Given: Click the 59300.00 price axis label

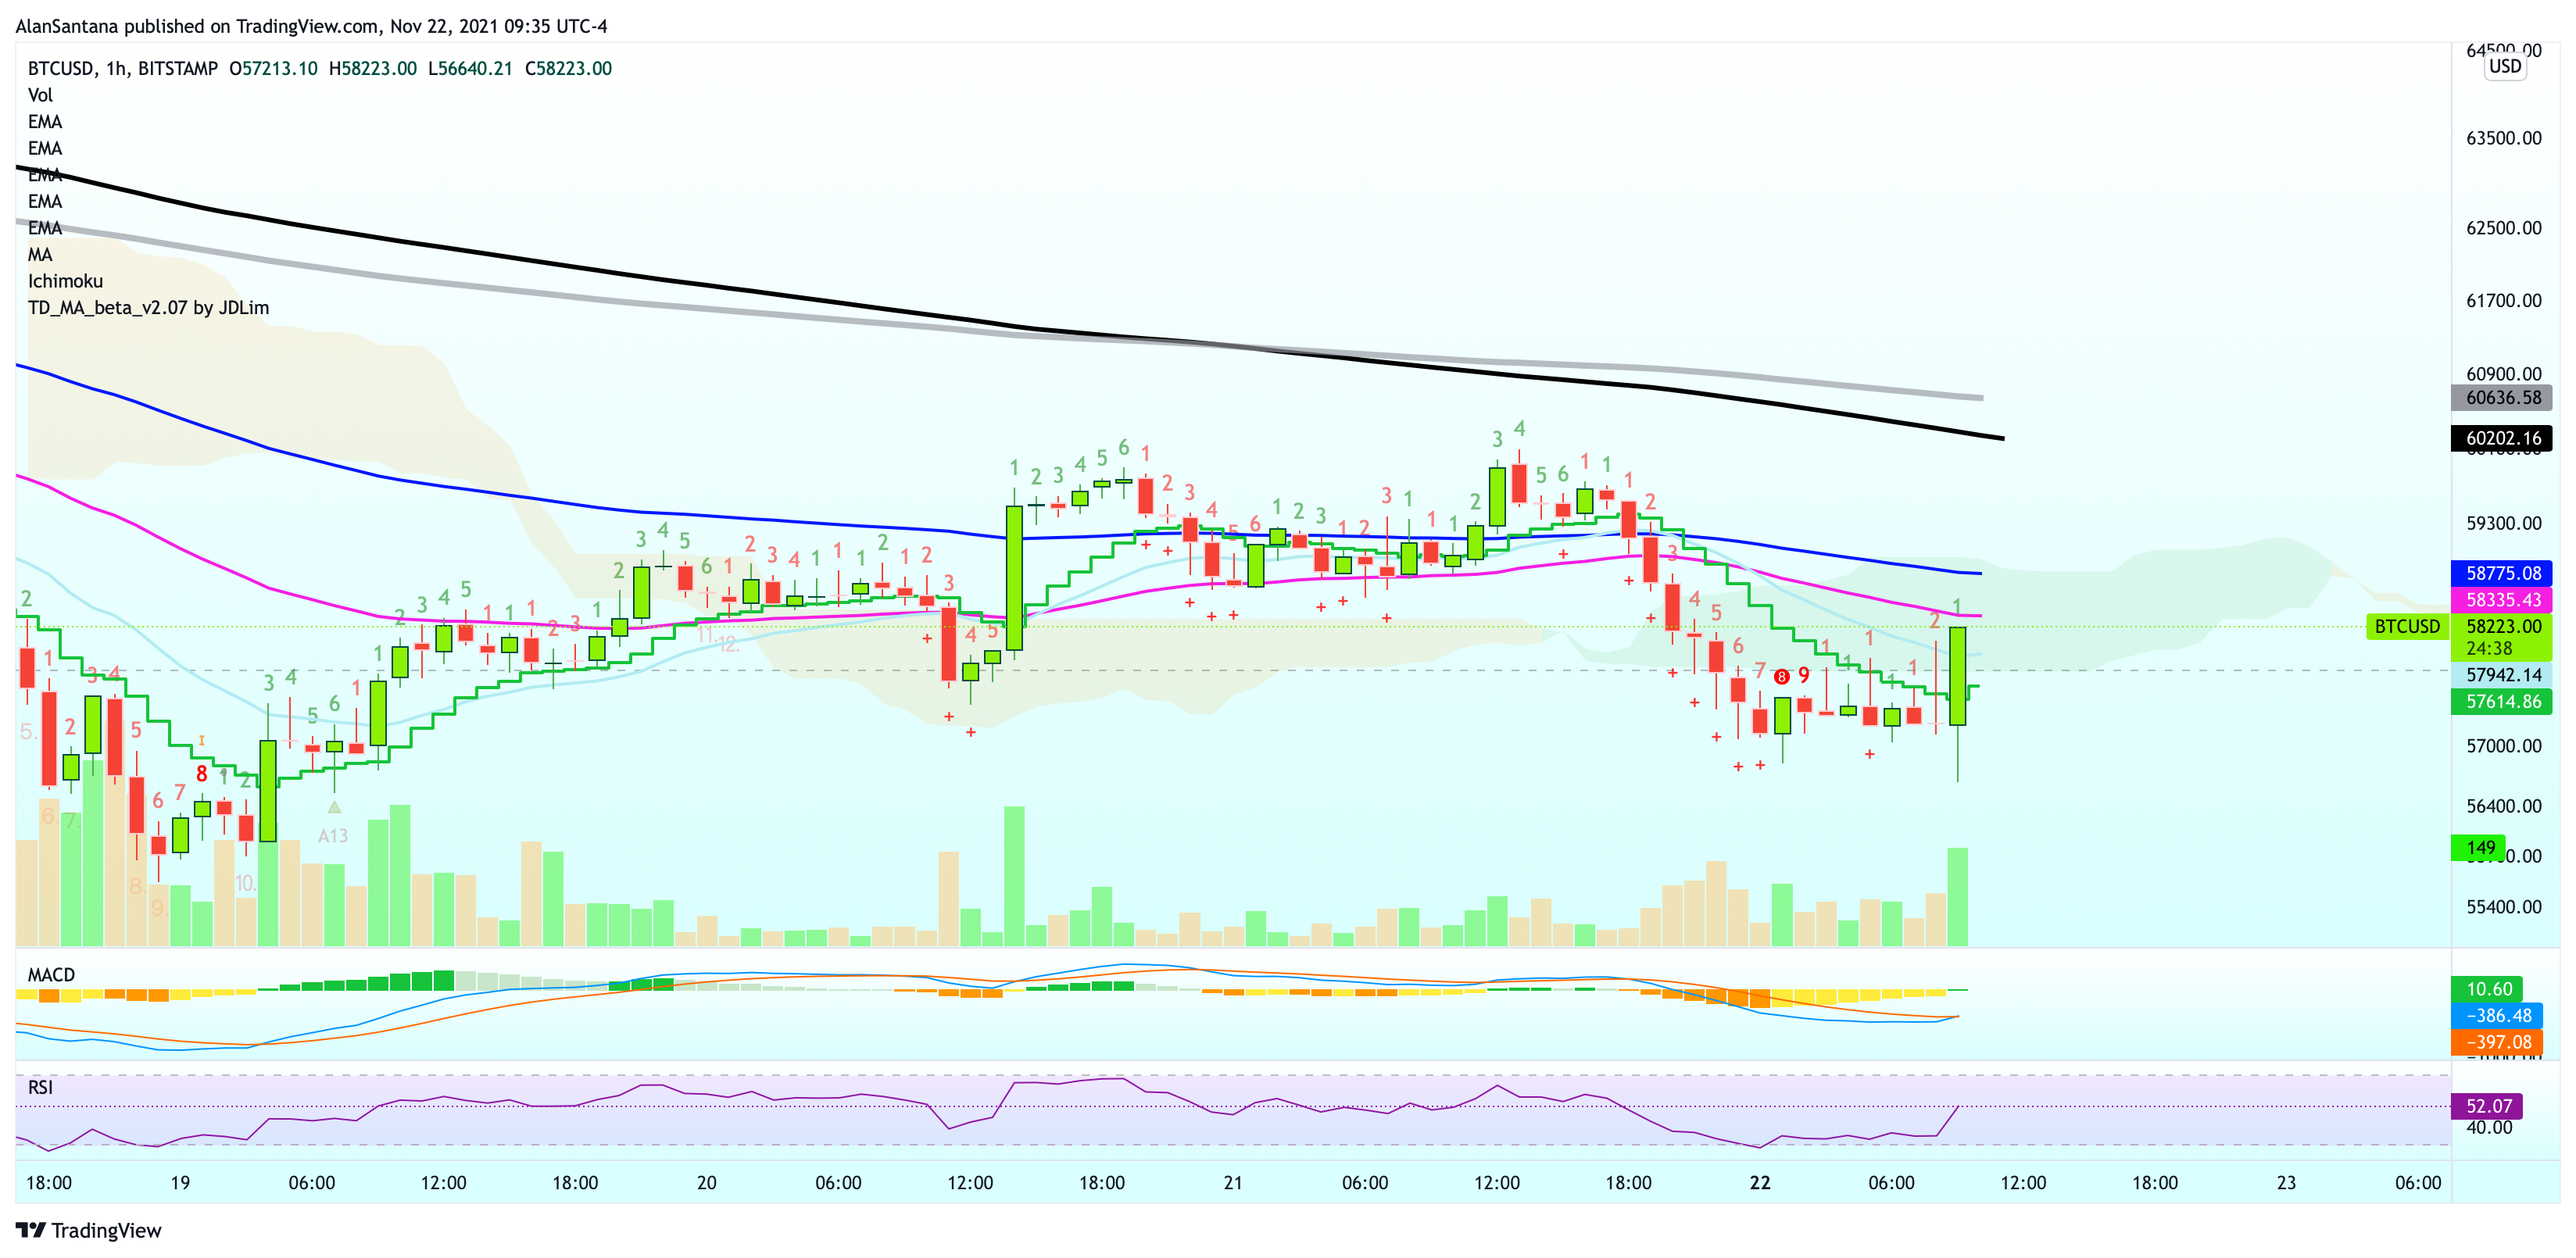Looking at the screenshot, I should click(2503, 523).
